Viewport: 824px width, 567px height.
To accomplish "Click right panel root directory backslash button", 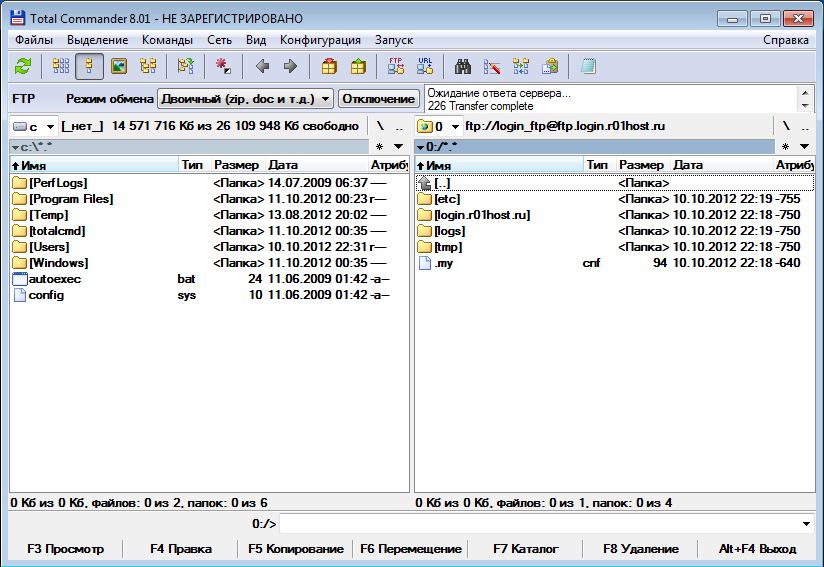I will coord(786,126).
